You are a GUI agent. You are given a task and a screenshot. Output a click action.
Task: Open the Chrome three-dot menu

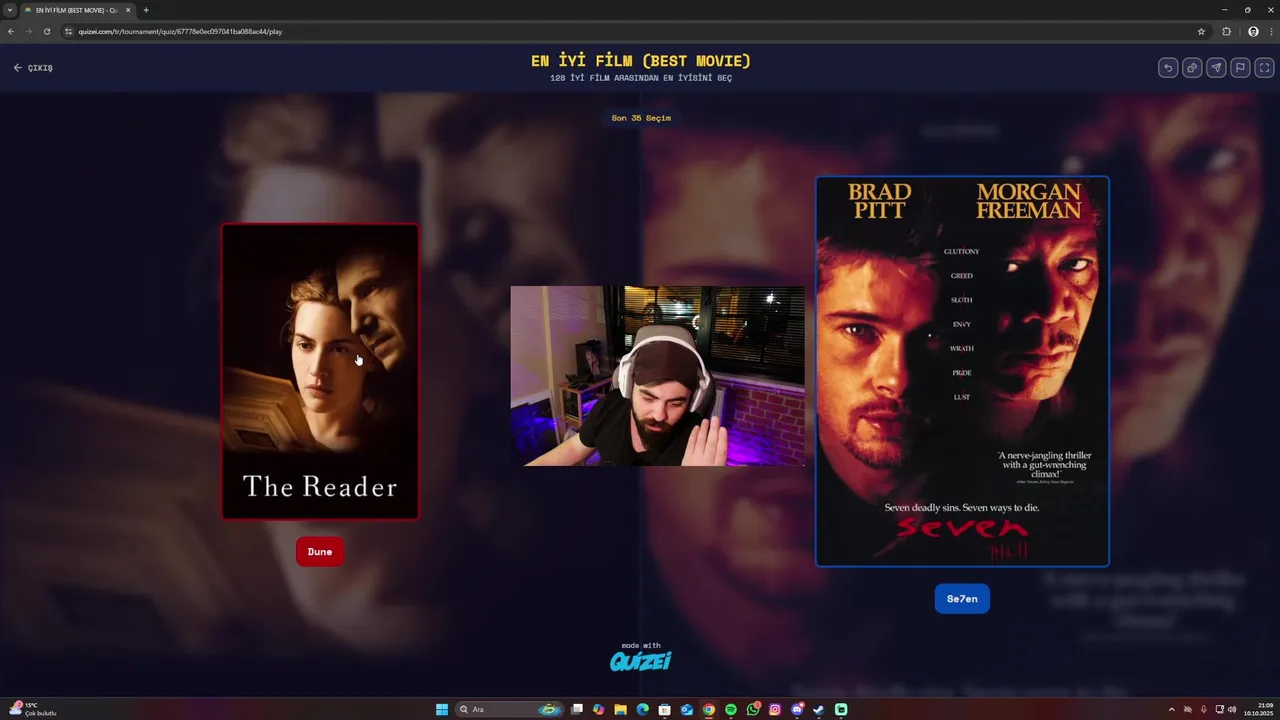[x=1270, y=31]
